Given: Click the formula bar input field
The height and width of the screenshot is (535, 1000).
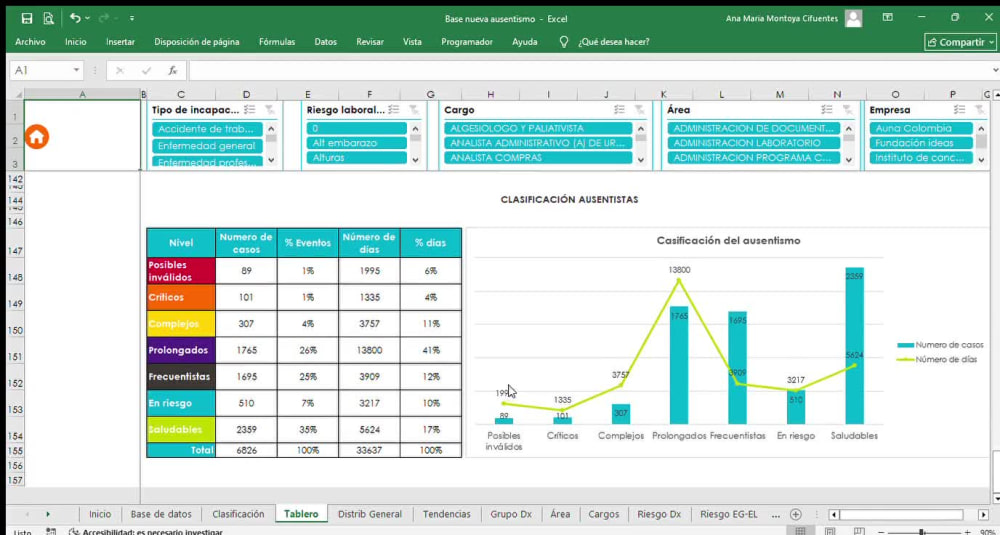Looking at the screenshot, I should click(x=590, y=70).
